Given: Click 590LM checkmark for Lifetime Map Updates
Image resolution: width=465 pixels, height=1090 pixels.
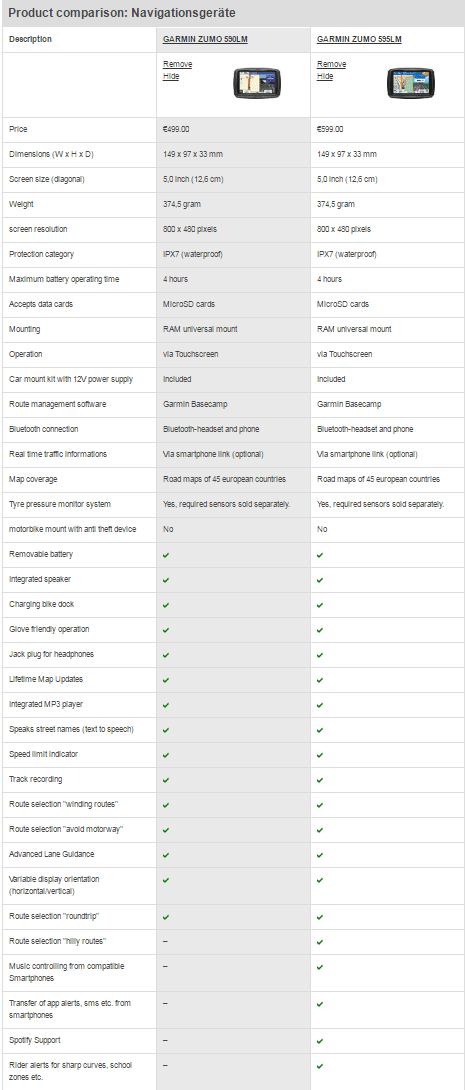Looking at the screenshot, I should point(166,680).
